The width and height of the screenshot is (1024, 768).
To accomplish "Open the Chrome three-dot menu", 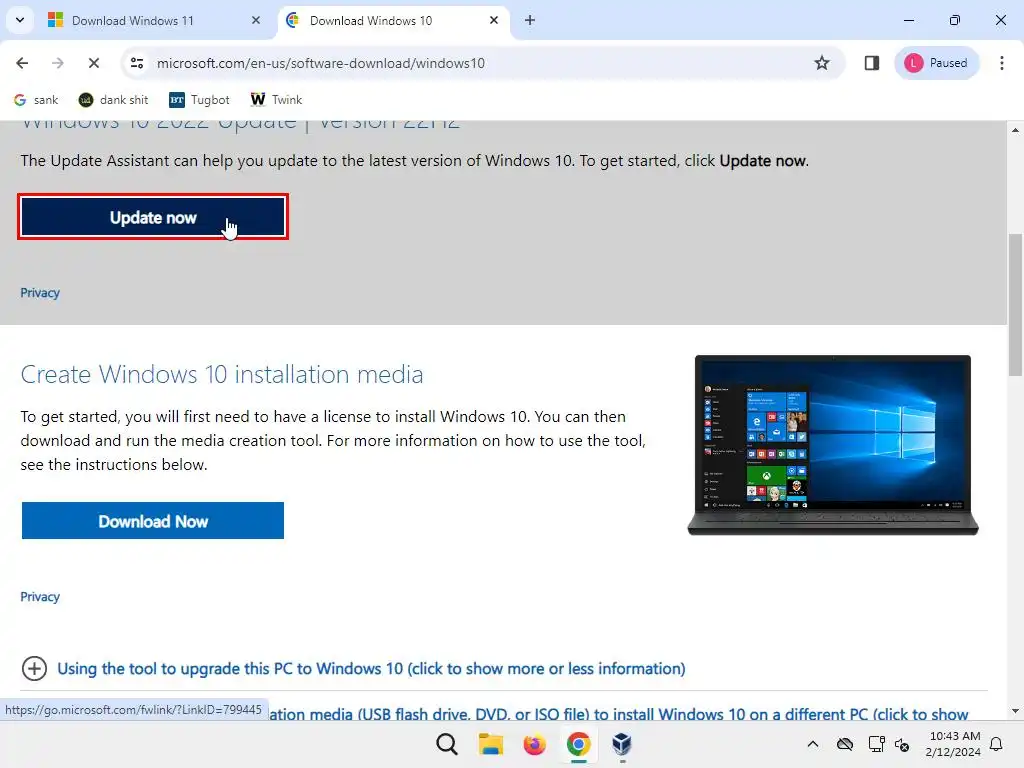I will pyautogui.click(x=1002, y=63).
